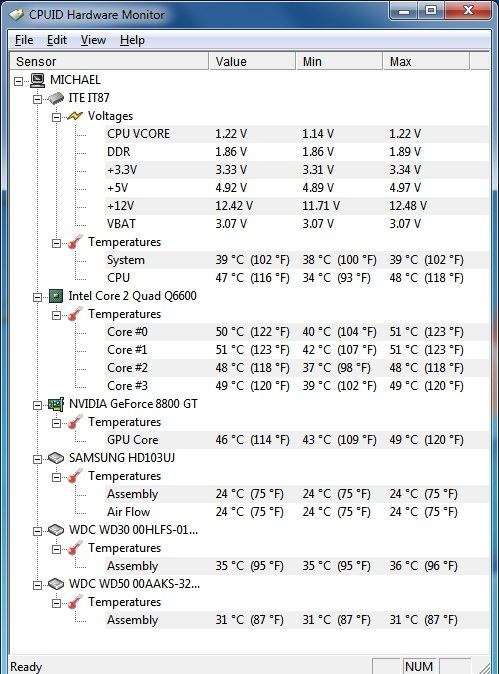Sort by the Sensor column header

point(110,61)
